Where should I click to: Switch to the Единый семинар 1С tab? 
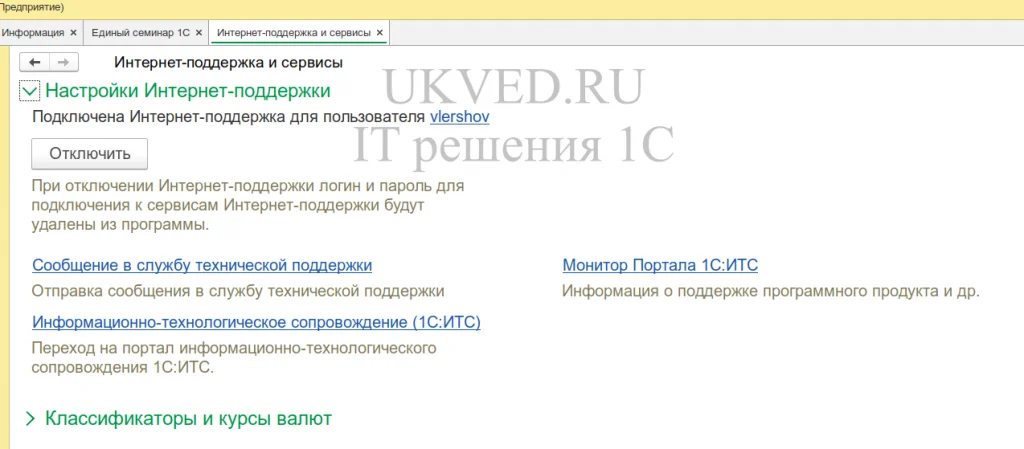(x=140, y=32)
